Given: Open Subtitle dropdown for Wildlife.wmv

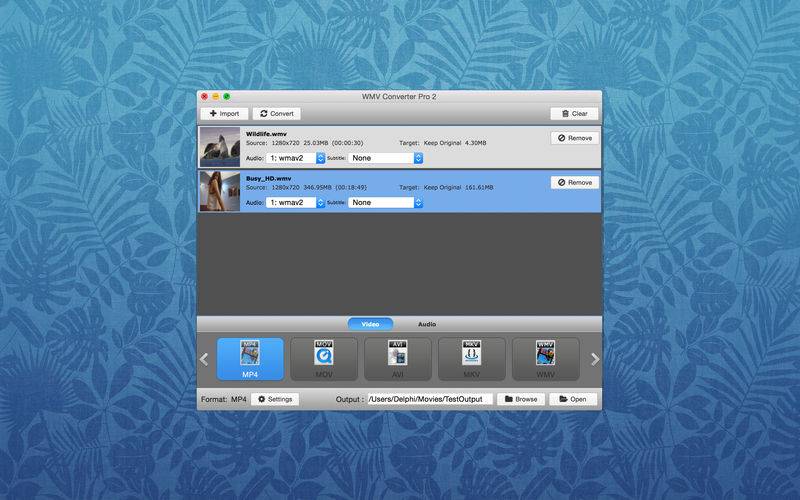Looking at the screenshot, I should pos(385,158).
